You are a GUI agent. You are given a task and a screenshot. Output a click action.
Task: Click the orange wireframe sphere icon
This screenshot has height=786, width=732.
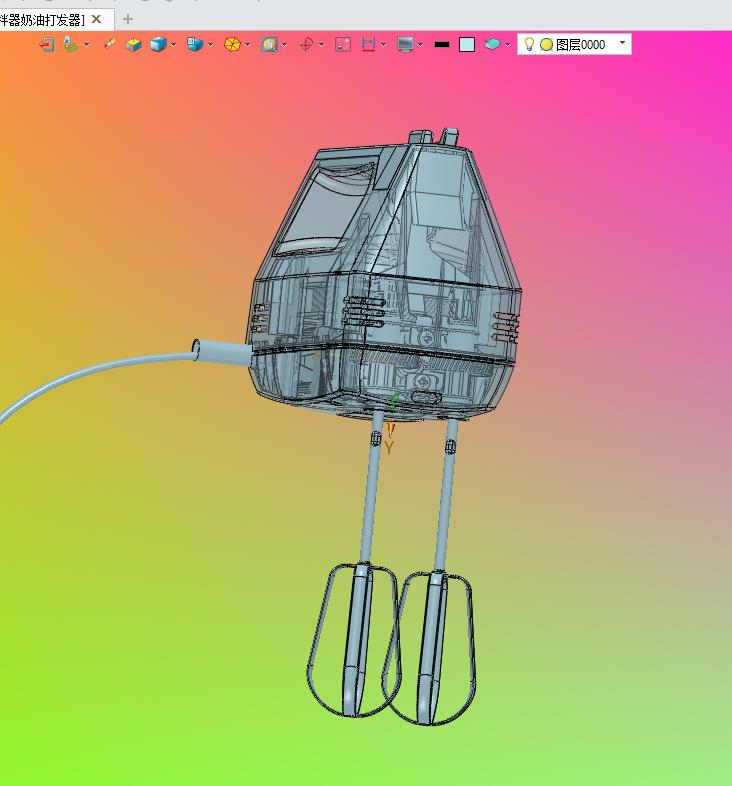[232, 44]
